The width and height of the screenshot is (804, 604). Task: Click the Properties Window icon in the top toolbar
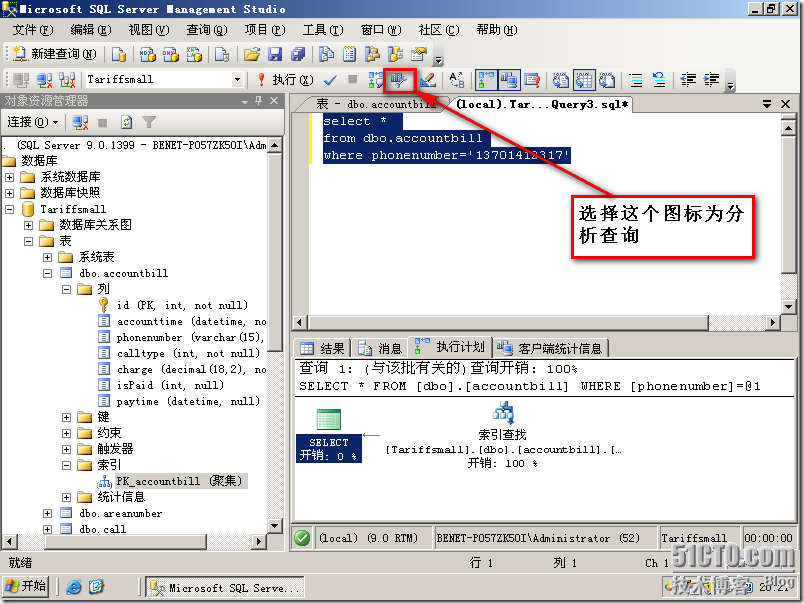point(419,54)
